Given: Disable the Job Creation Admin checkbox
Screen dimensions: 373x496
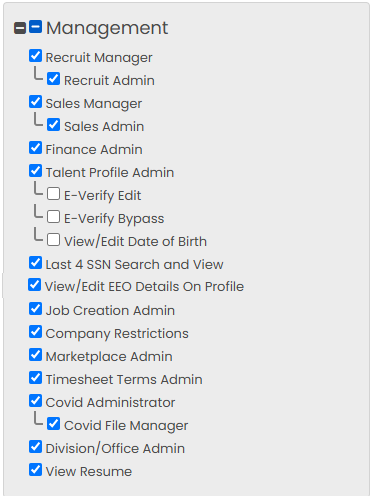Looking at the screenshot, I should point(35,309).
